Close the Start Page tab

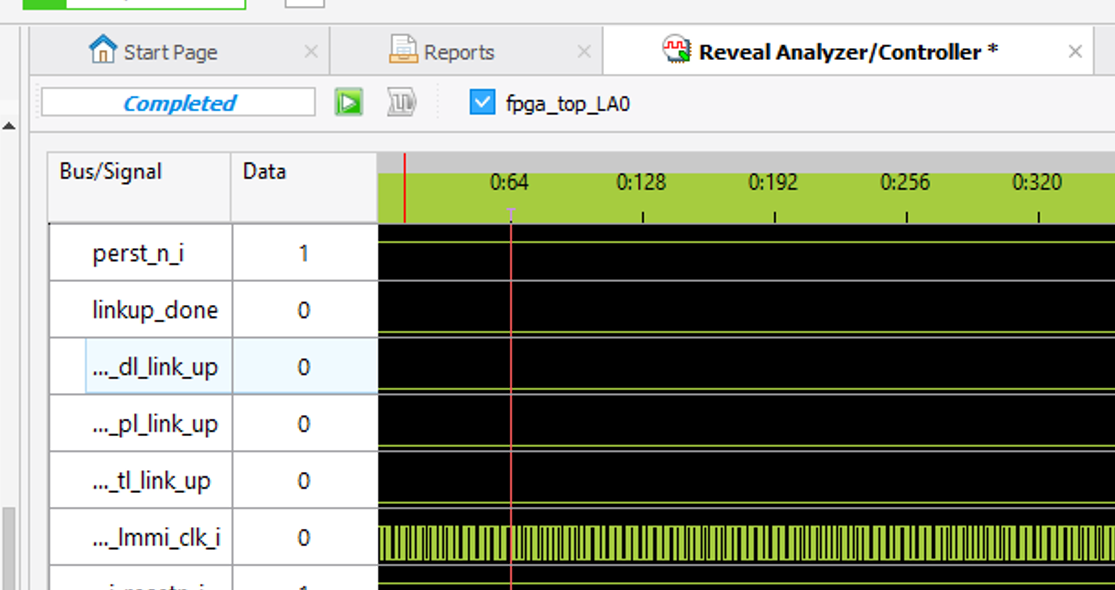point(311,52)
